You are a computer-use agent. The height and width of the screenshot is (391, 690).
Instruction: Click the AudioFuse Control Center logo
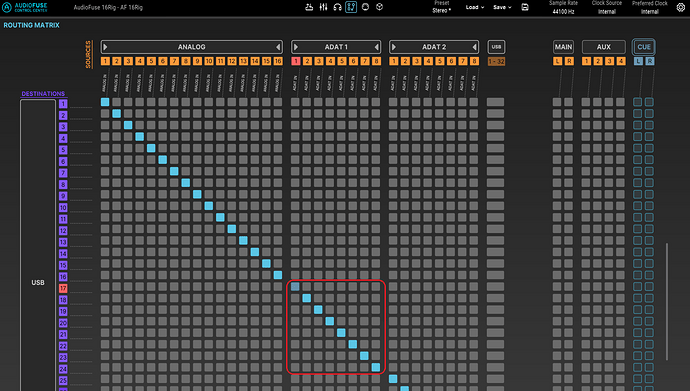[25, 7]
